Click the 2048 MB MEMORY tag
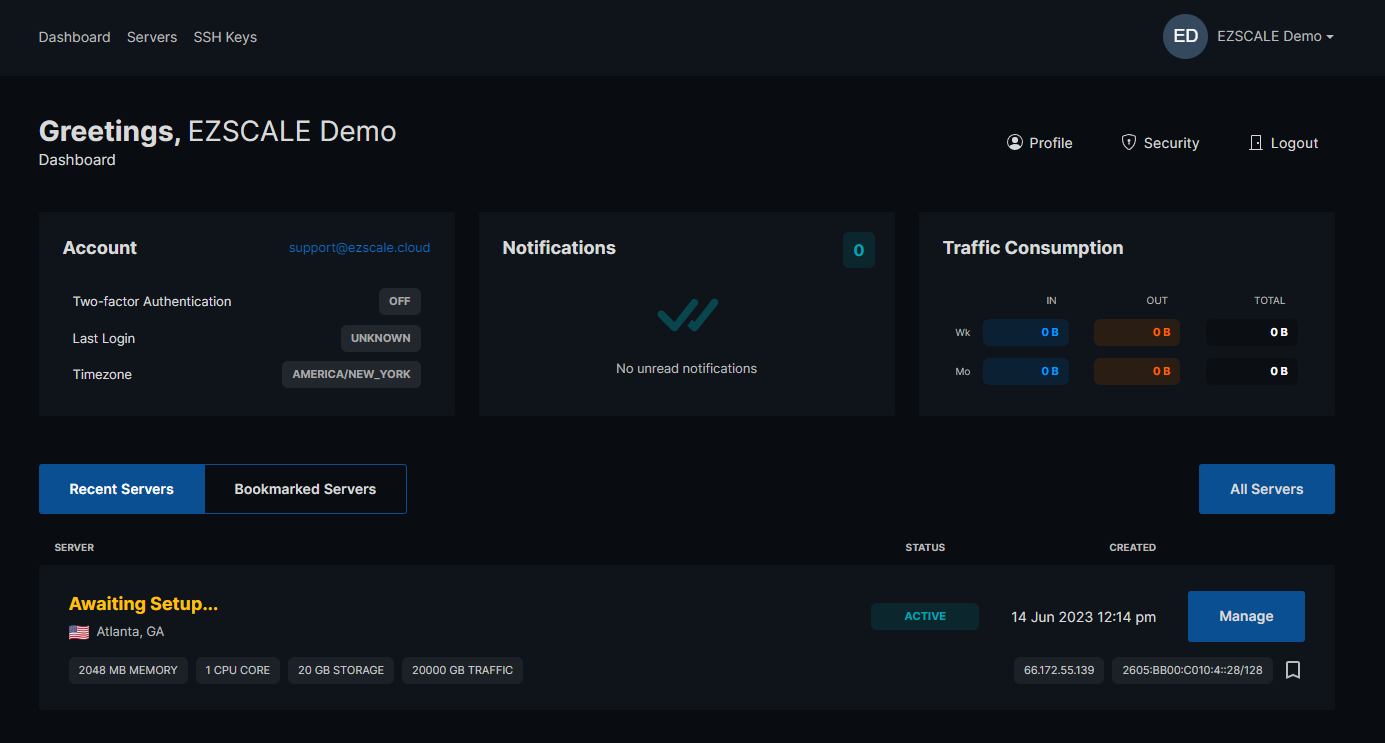Viewport: 1385px width, 743px height. 128,670
